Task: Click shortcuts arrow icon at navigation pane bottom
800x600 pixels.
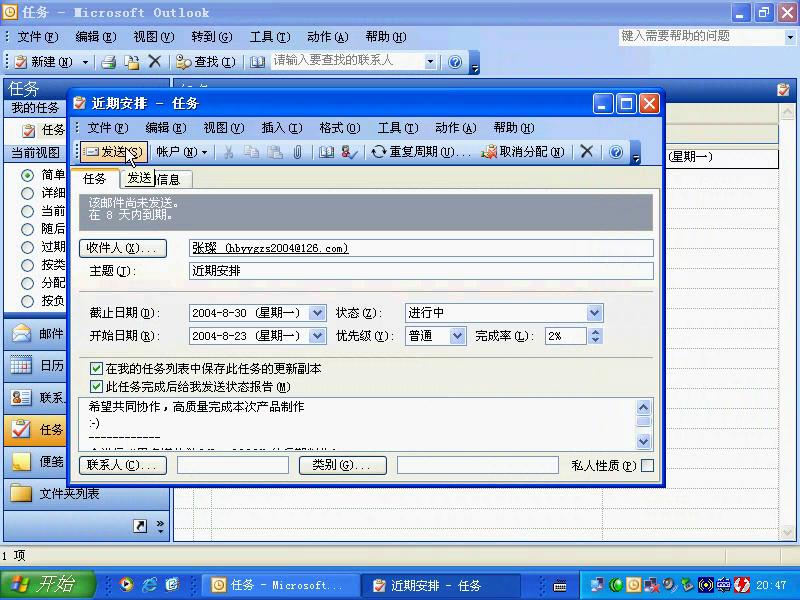Action: click(140, 526)
